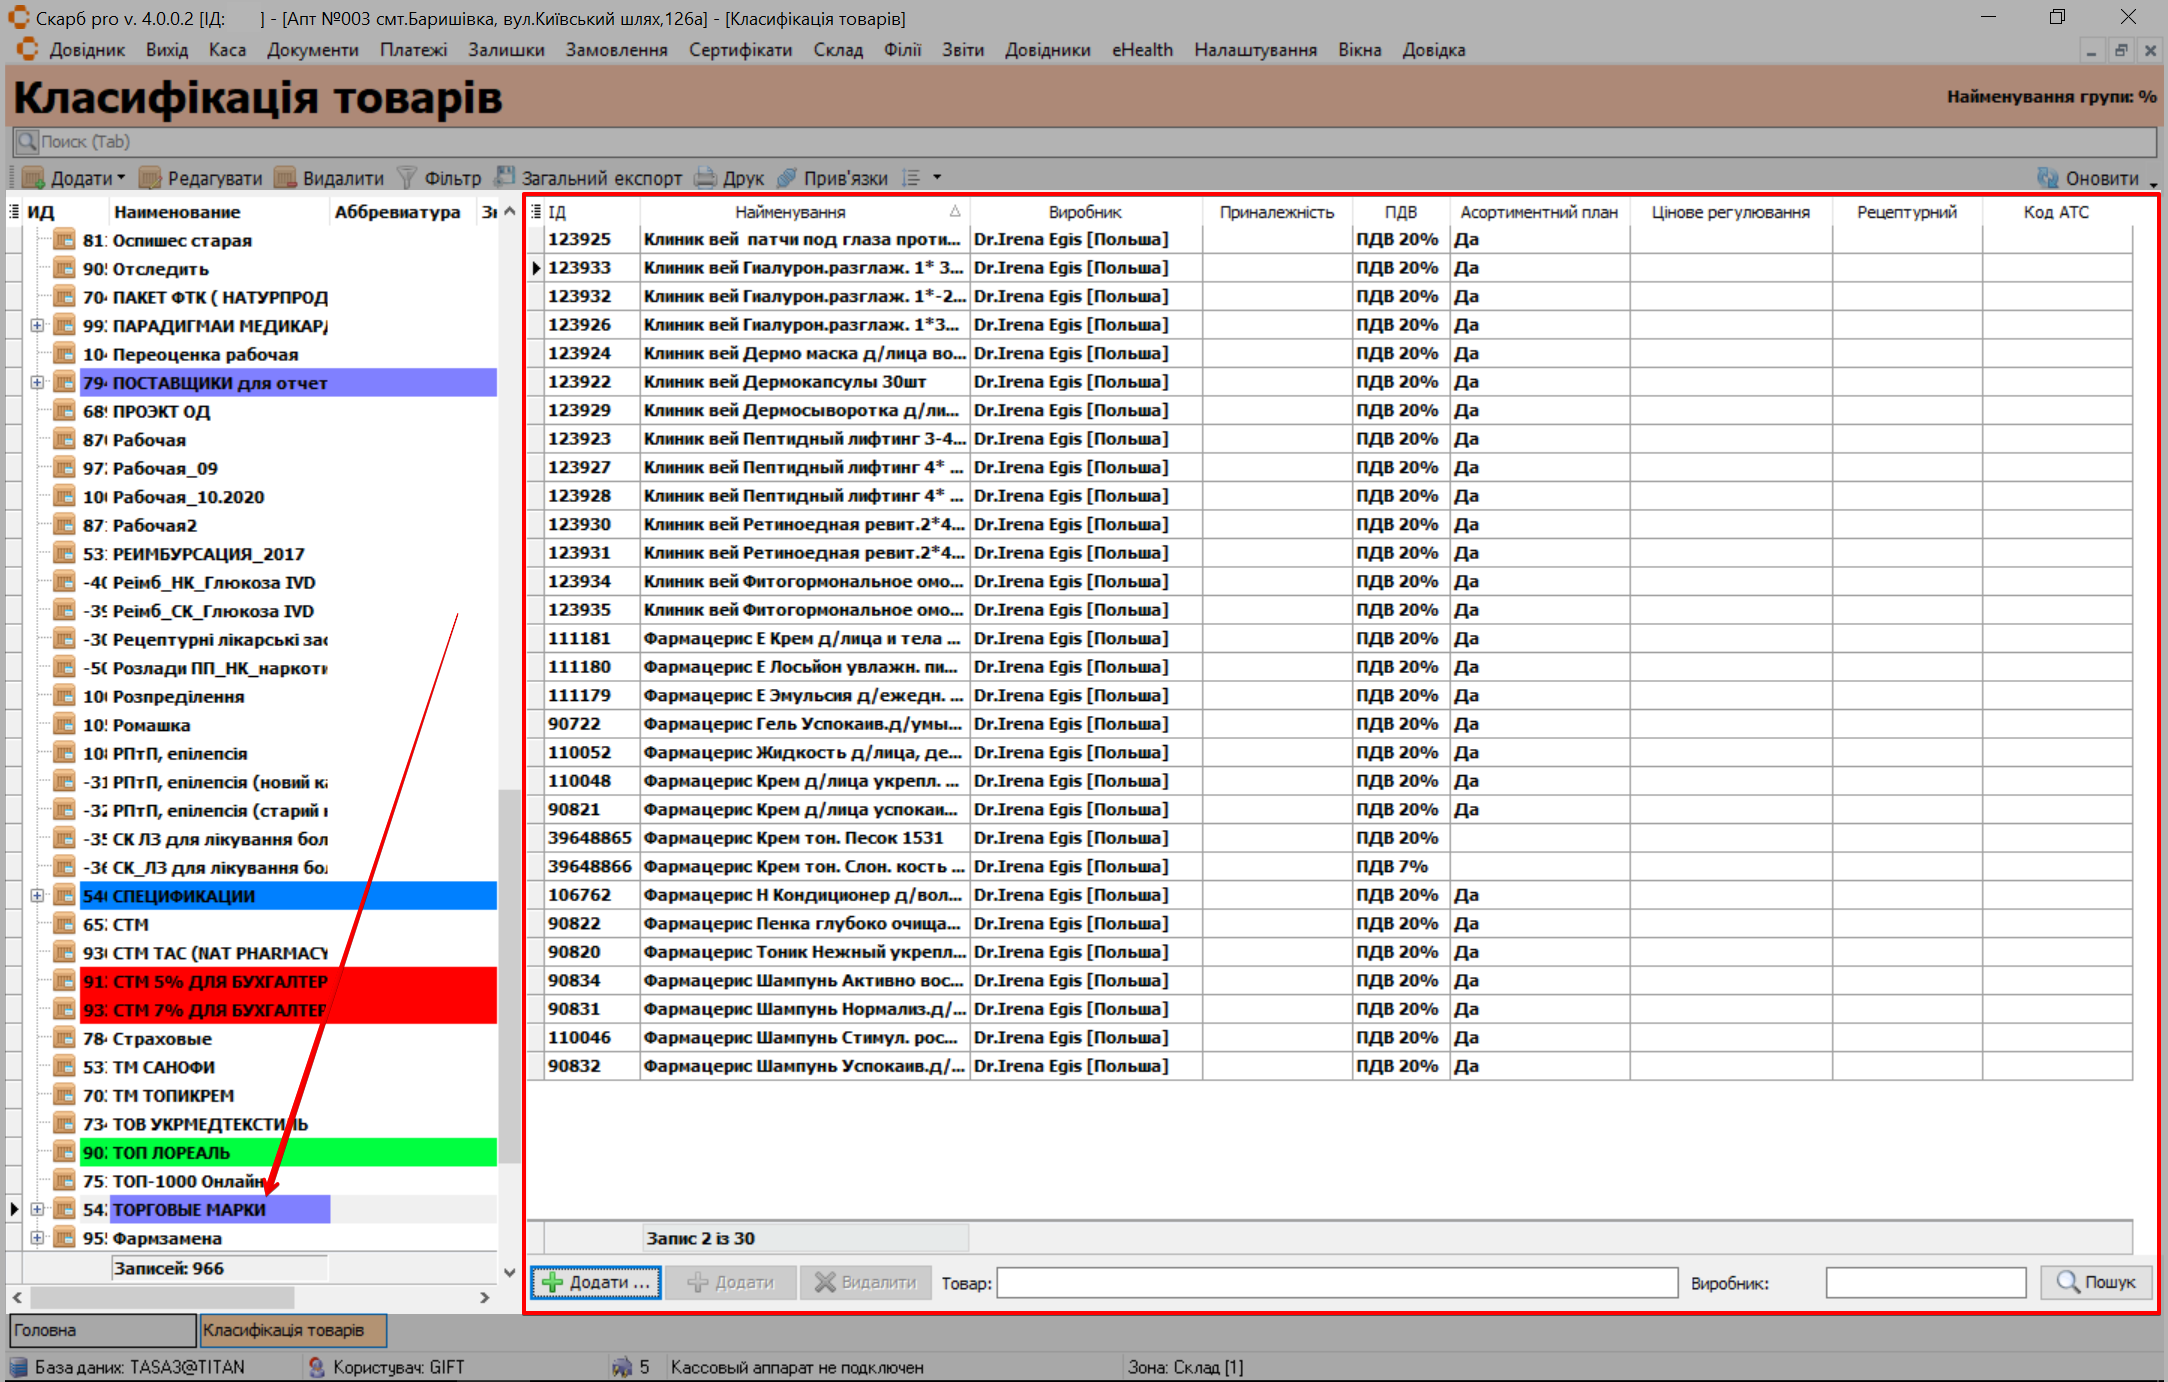Click the Друк printer icon
Viewport: 2168px width, 1382px height.
706,178
